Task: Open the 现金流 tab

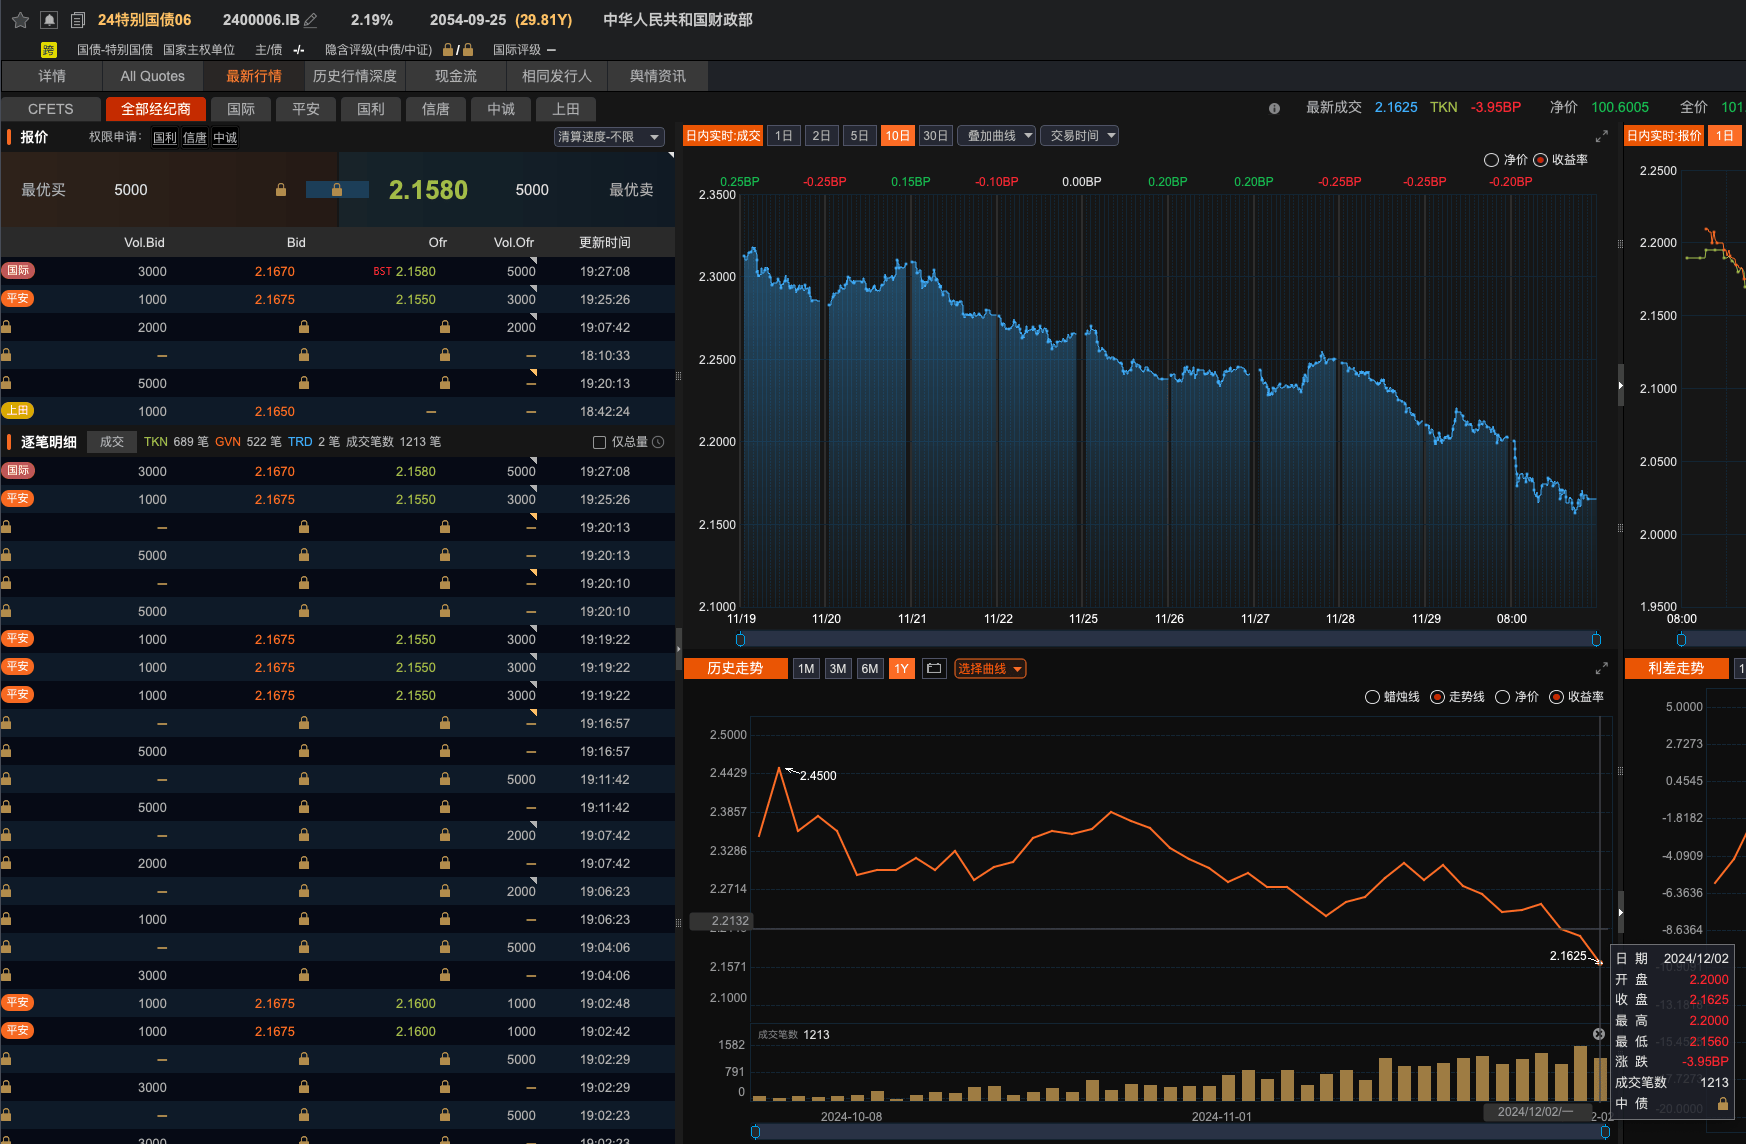Action: pos(456,76)
